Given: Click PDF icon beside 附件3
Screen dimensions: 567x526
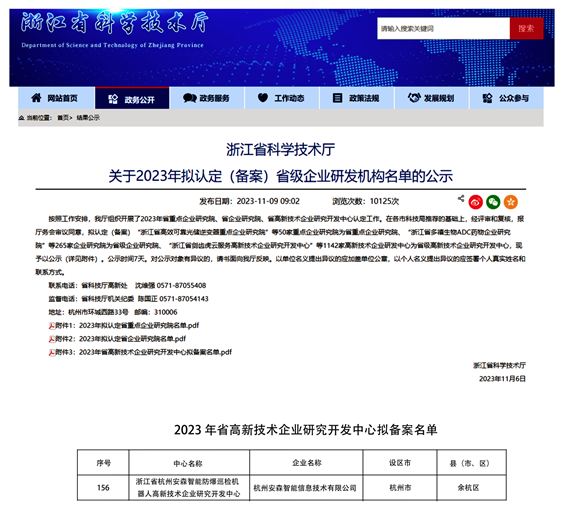Looking at the screenshot, I should click(x=52, y=352).
